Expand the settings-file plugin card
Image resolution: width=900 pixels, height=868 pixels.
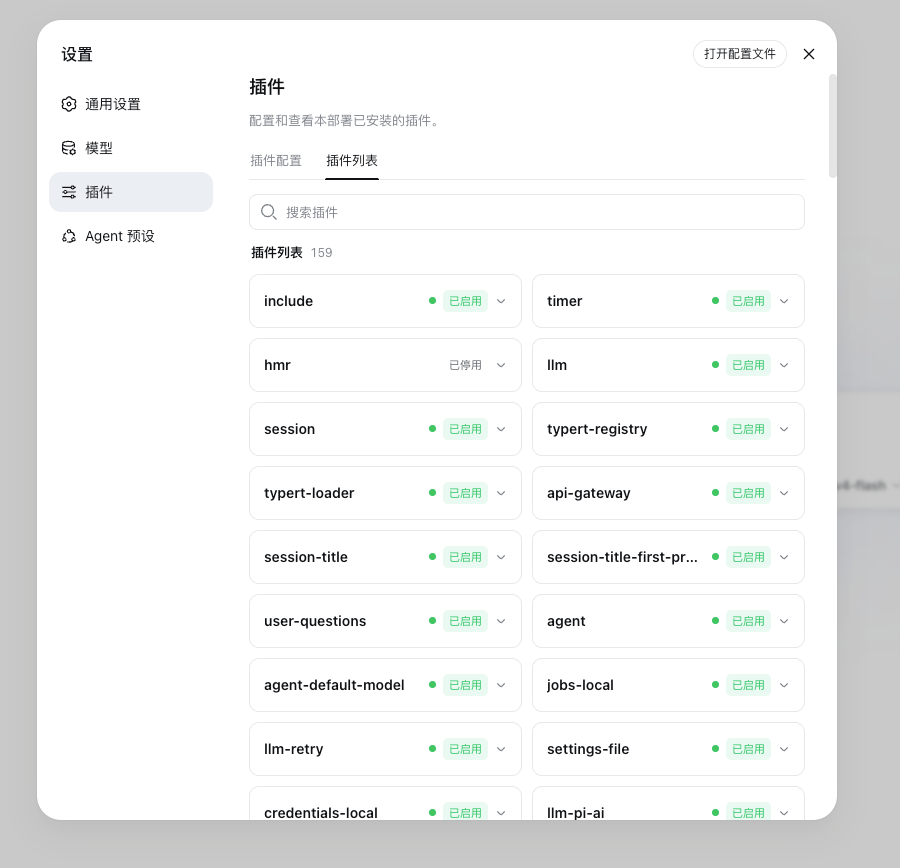click(x=784, y=749)
